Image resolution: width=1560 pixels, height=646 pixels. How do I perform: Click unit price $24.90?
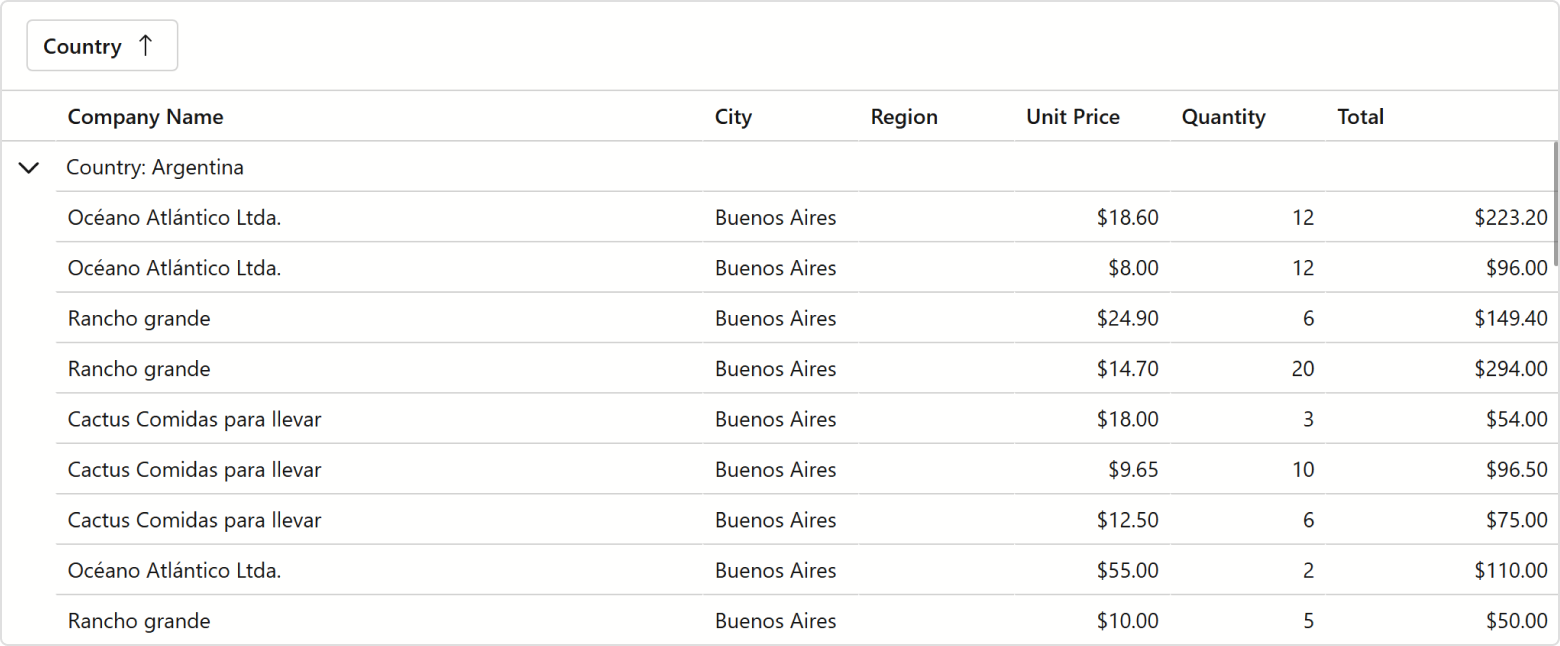pyautogui.click(x=1127, y=319)
